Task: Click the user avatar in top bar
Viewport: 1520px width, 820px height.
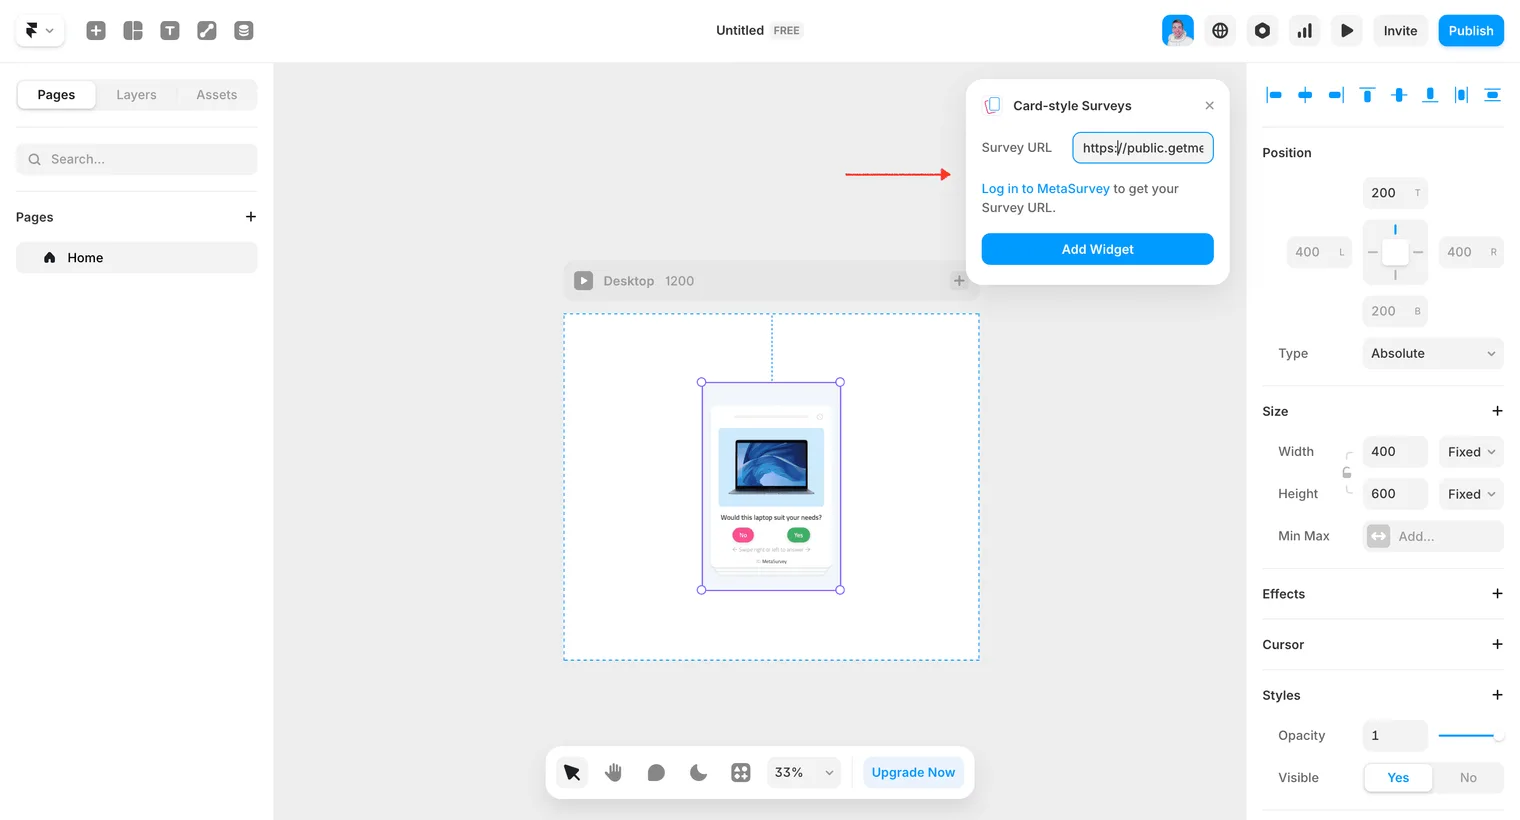Action: coord(1178,31)
